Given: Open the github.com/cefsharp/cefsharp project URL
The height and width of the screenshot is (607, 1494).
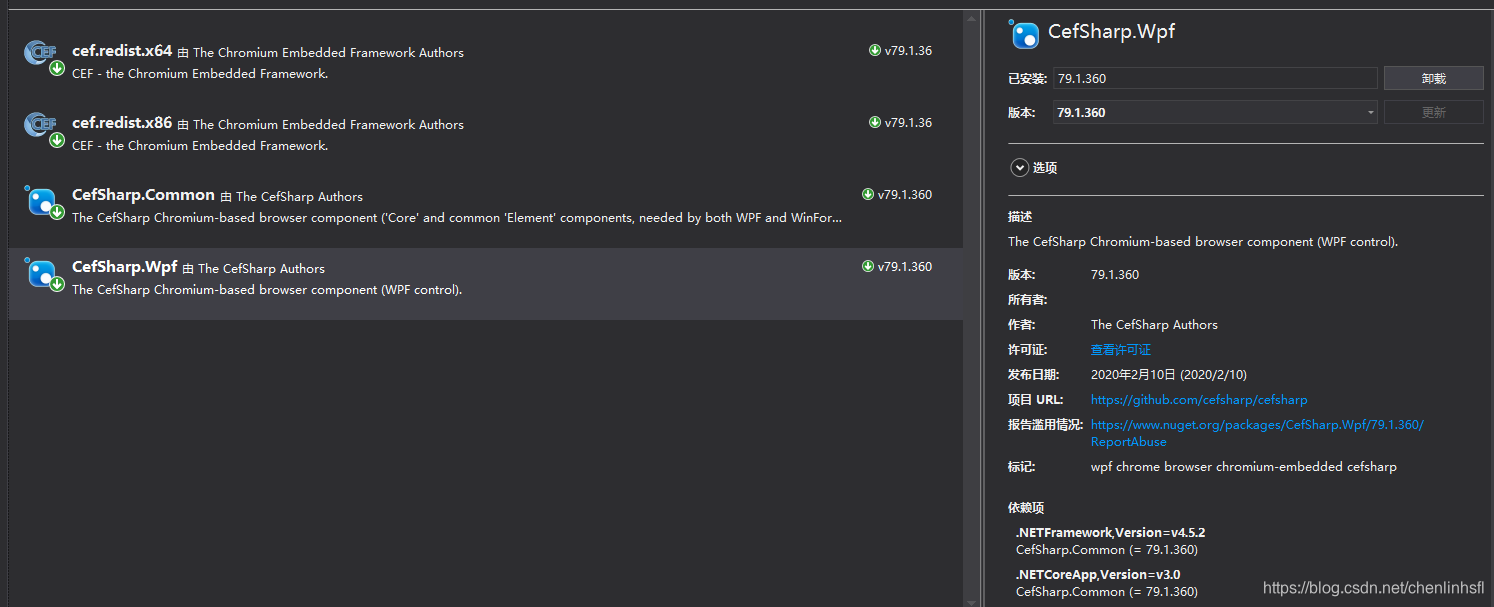Looking at the screenshot, I should [x=1199, y=400].
